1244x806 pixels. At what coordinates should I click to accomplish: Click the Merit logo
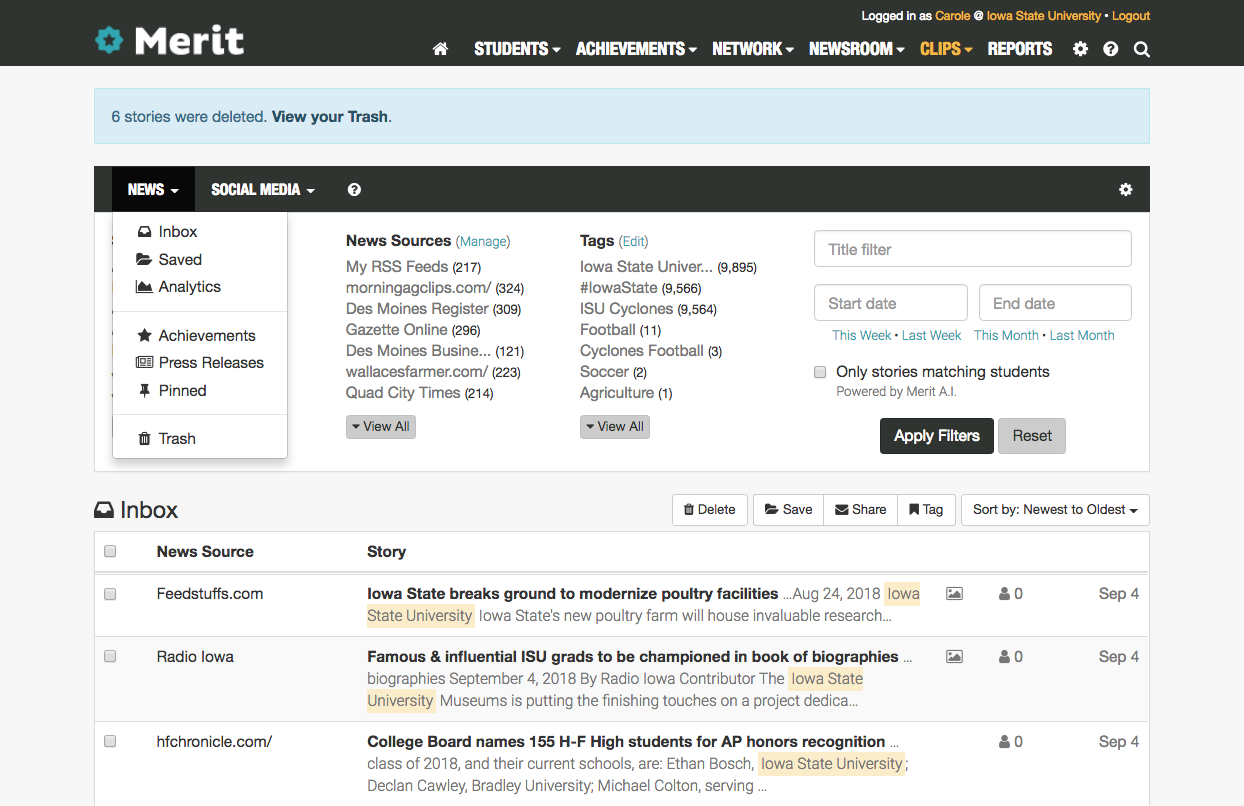(x=169, y=40)
